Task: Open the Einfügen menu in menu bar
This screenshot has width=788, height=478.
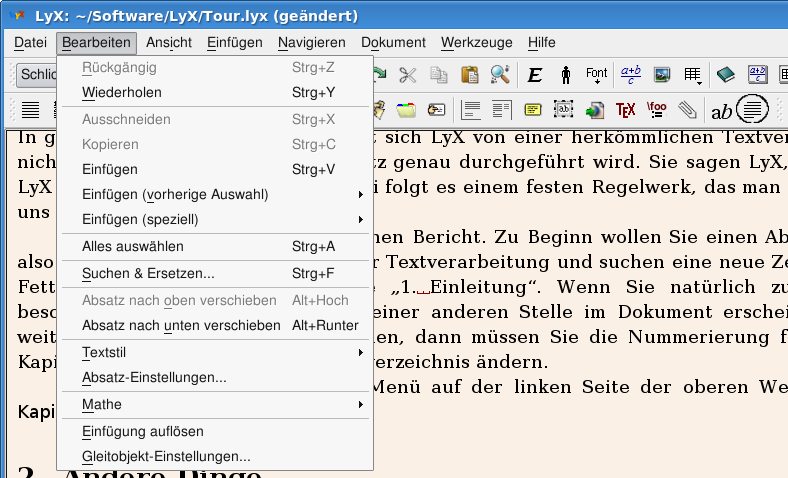Action: pyautogui.click(x=235, y=43)
